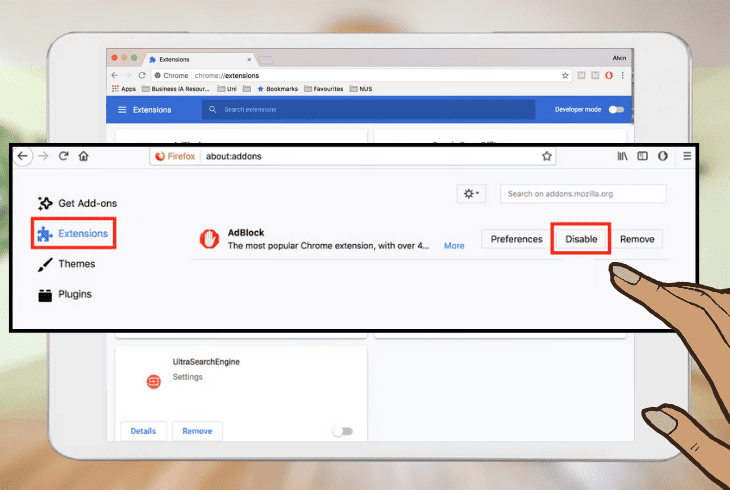The height and width of the screenshot is (490, 730).
Task: Open Themes category
Action: click(66, 264)
